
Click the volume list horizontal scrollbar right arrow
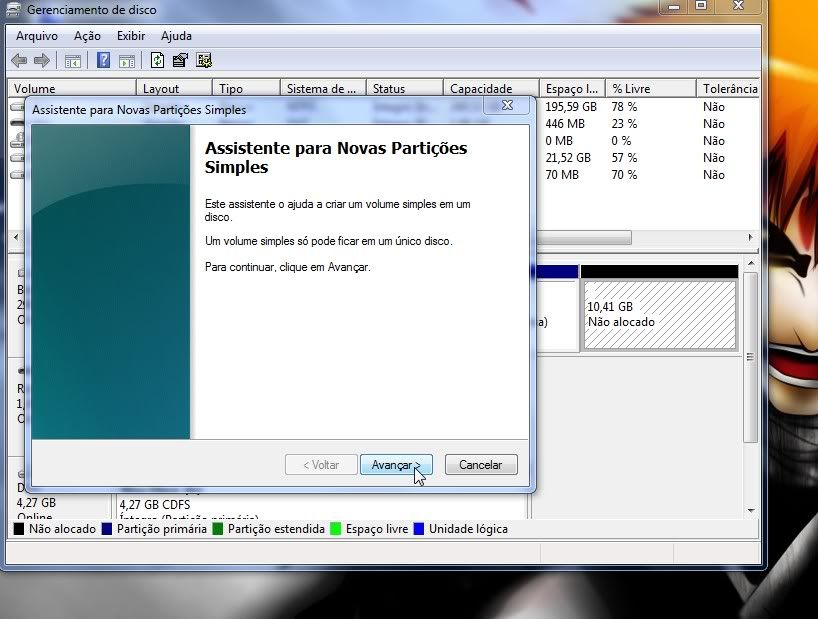[750, 238]
